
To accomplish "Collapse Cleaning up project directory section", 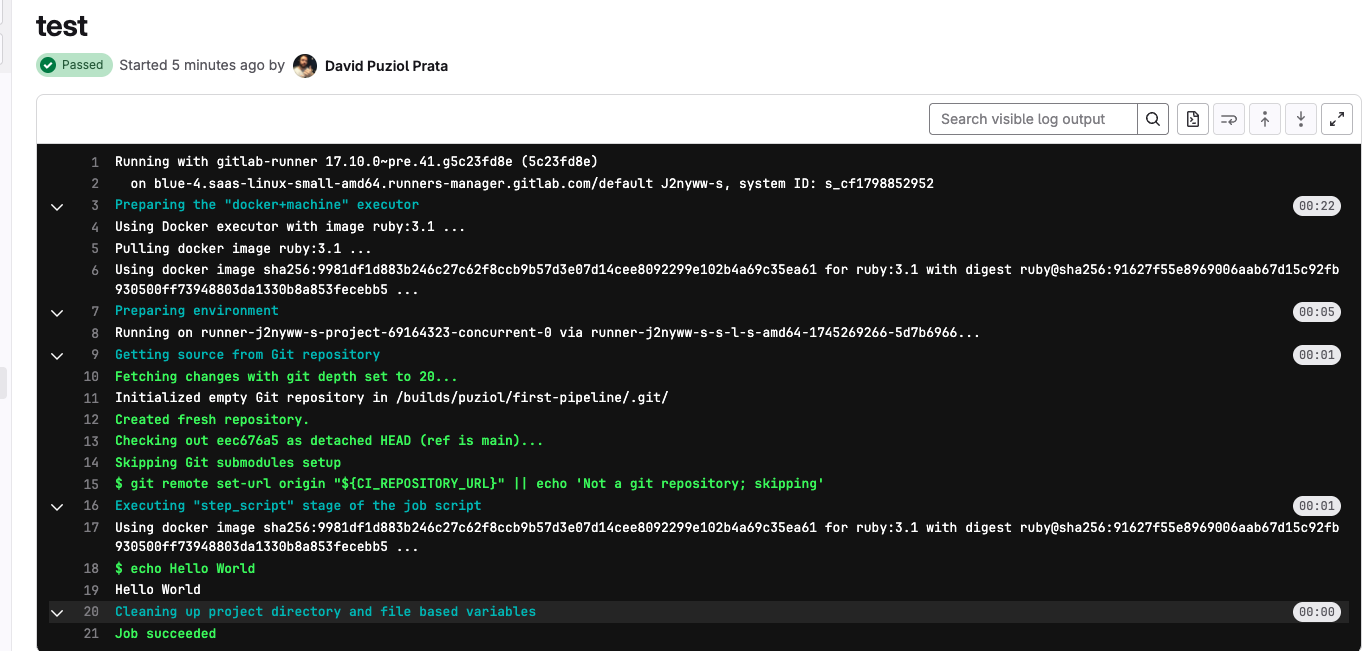I will pos(57,612).
